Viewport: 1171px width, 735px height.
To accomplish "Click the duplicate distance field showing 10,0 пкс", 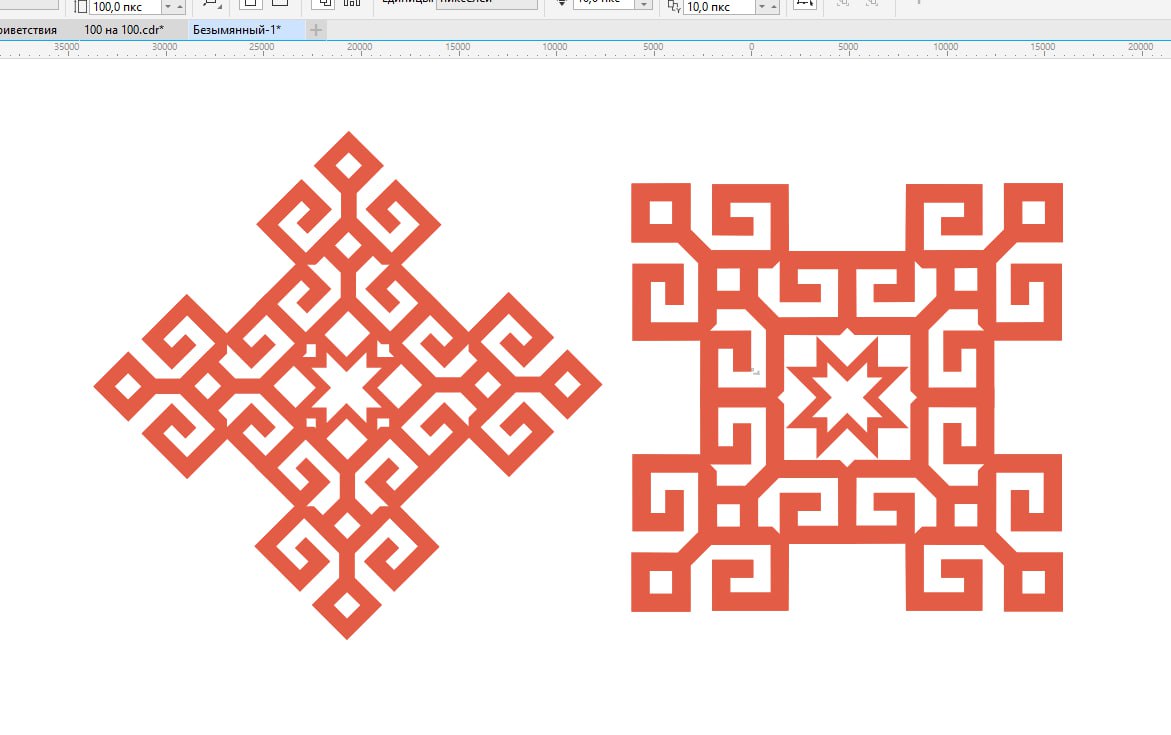I will (x=716, y=7).
